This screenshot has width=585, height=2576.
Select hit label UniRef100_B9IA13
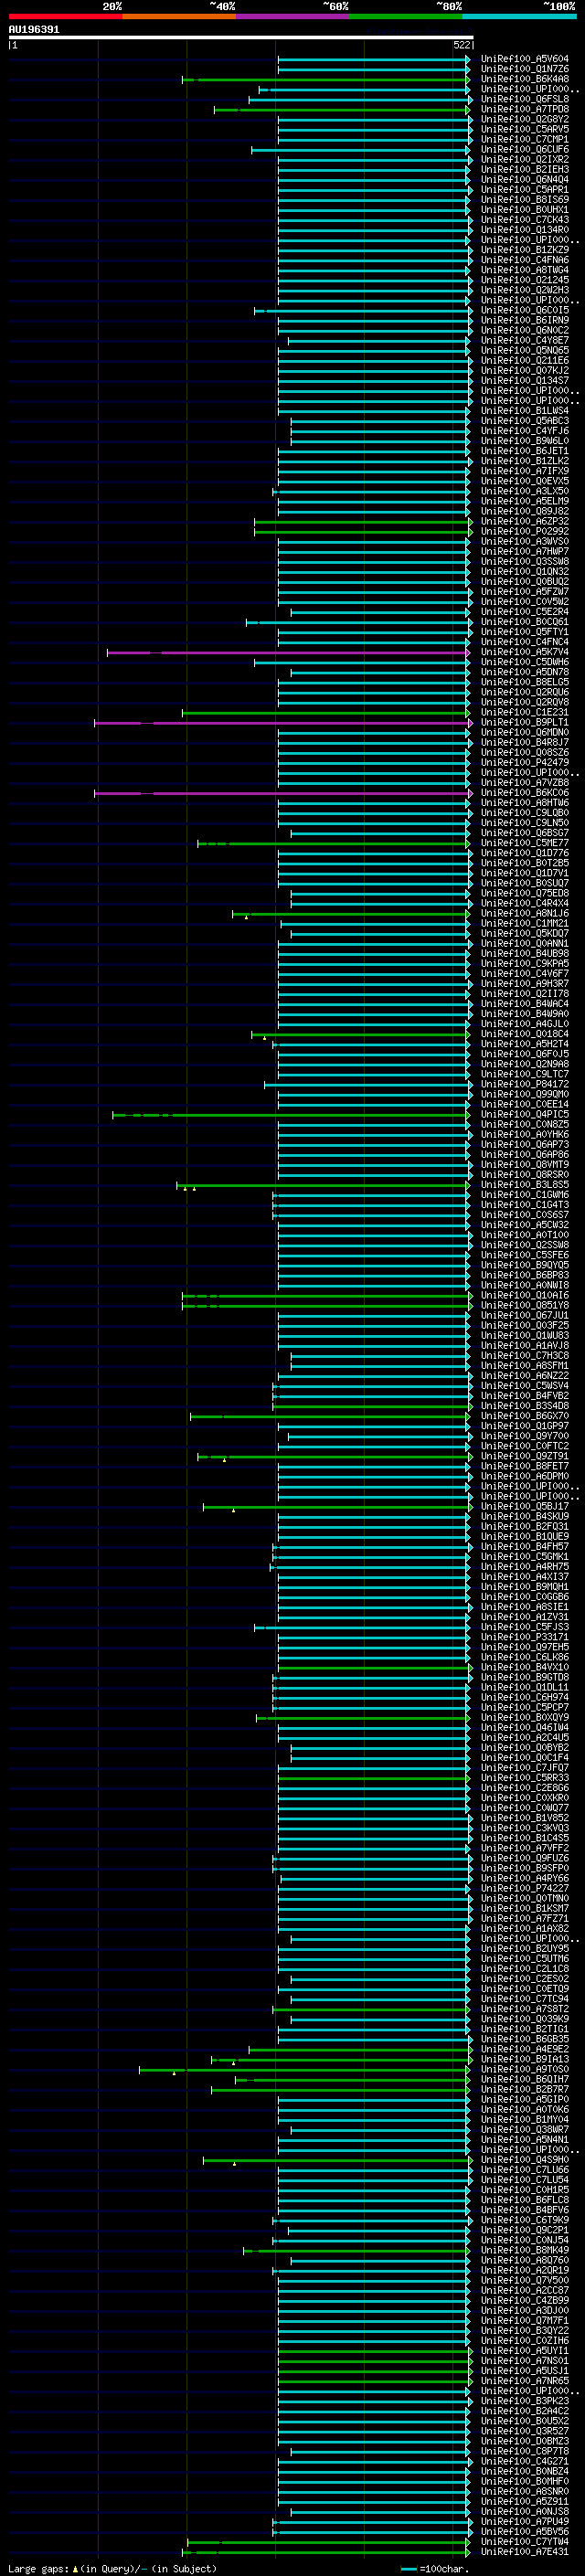524,2059
